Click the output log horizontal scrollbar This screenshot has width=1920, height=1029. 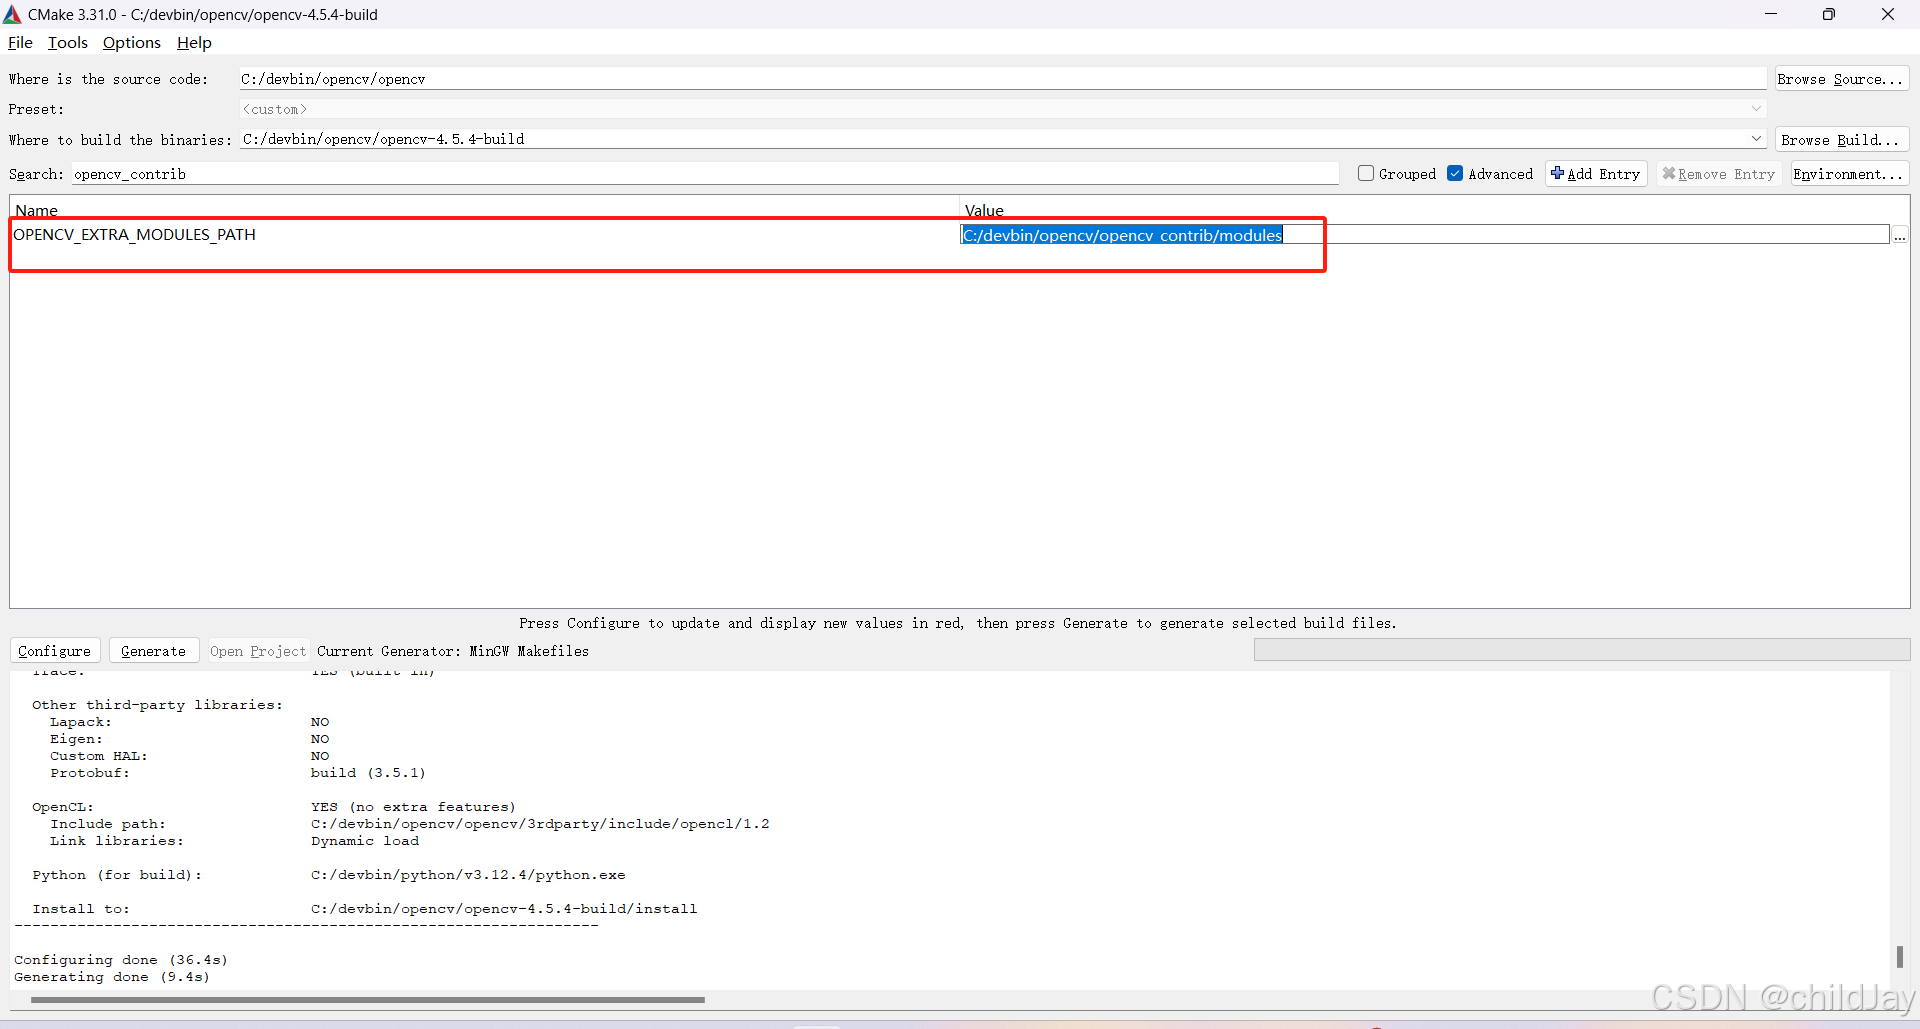(367, 999)
